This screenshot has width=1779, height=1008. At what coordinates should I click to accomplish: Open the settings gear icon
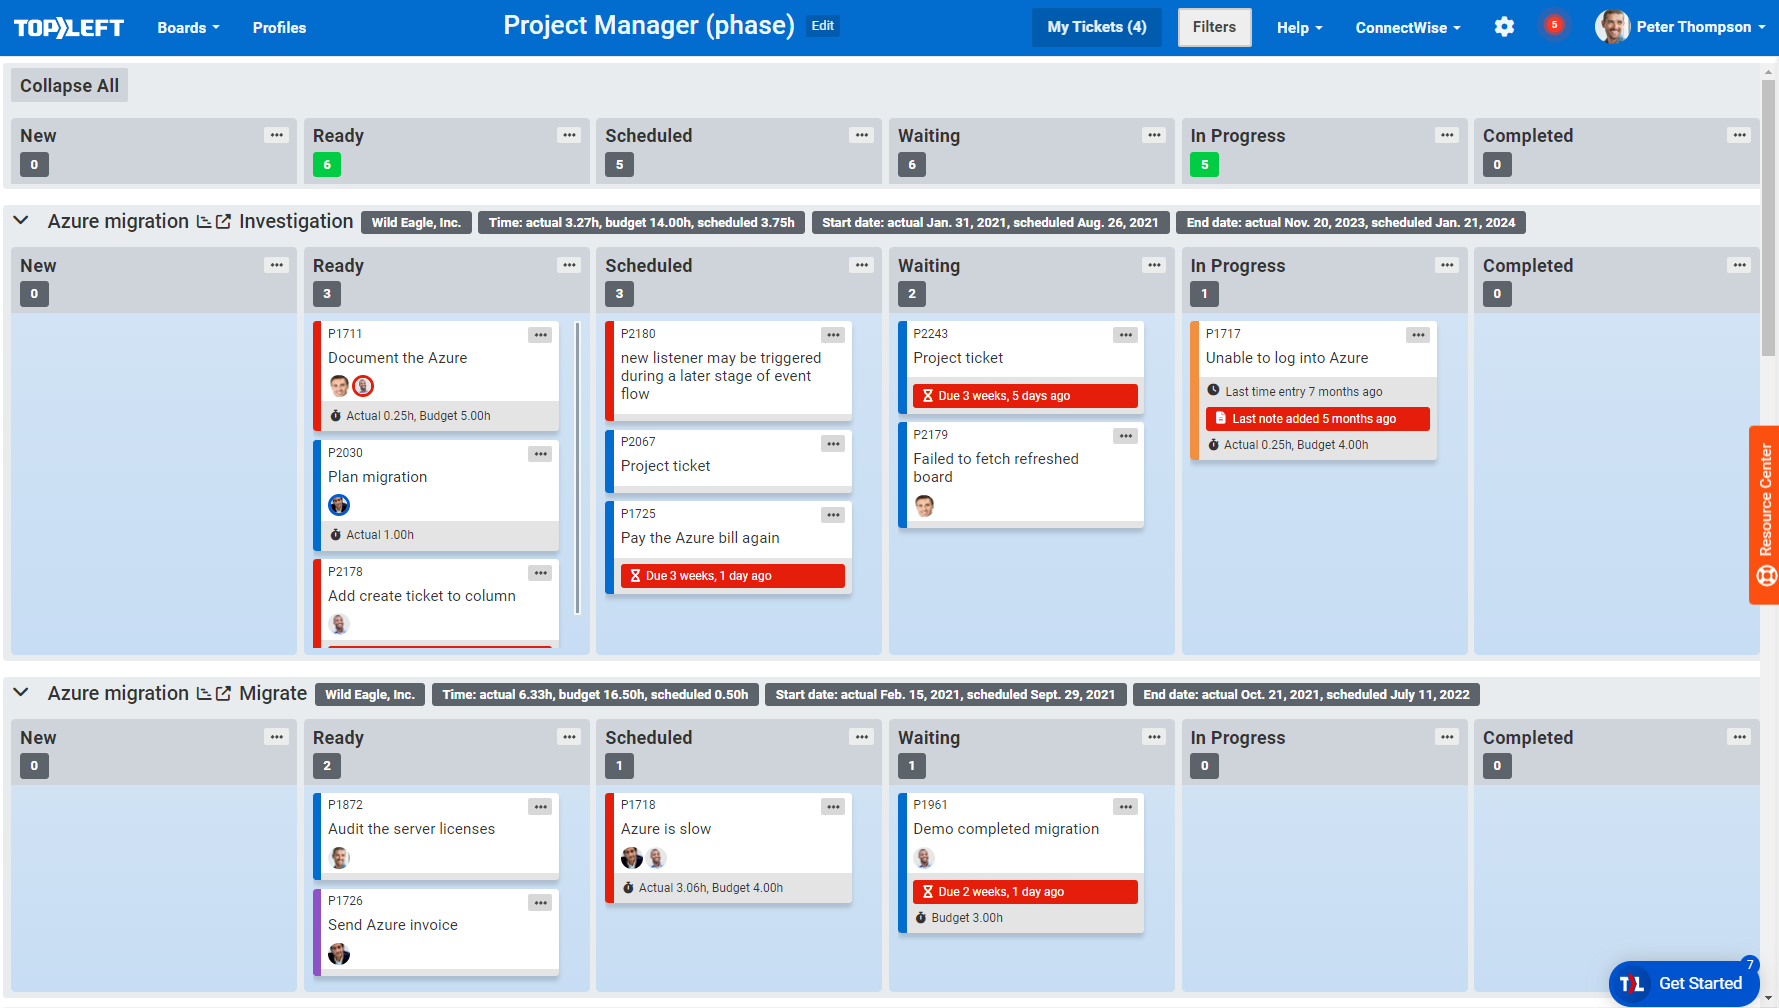(x=1504, y=27)
